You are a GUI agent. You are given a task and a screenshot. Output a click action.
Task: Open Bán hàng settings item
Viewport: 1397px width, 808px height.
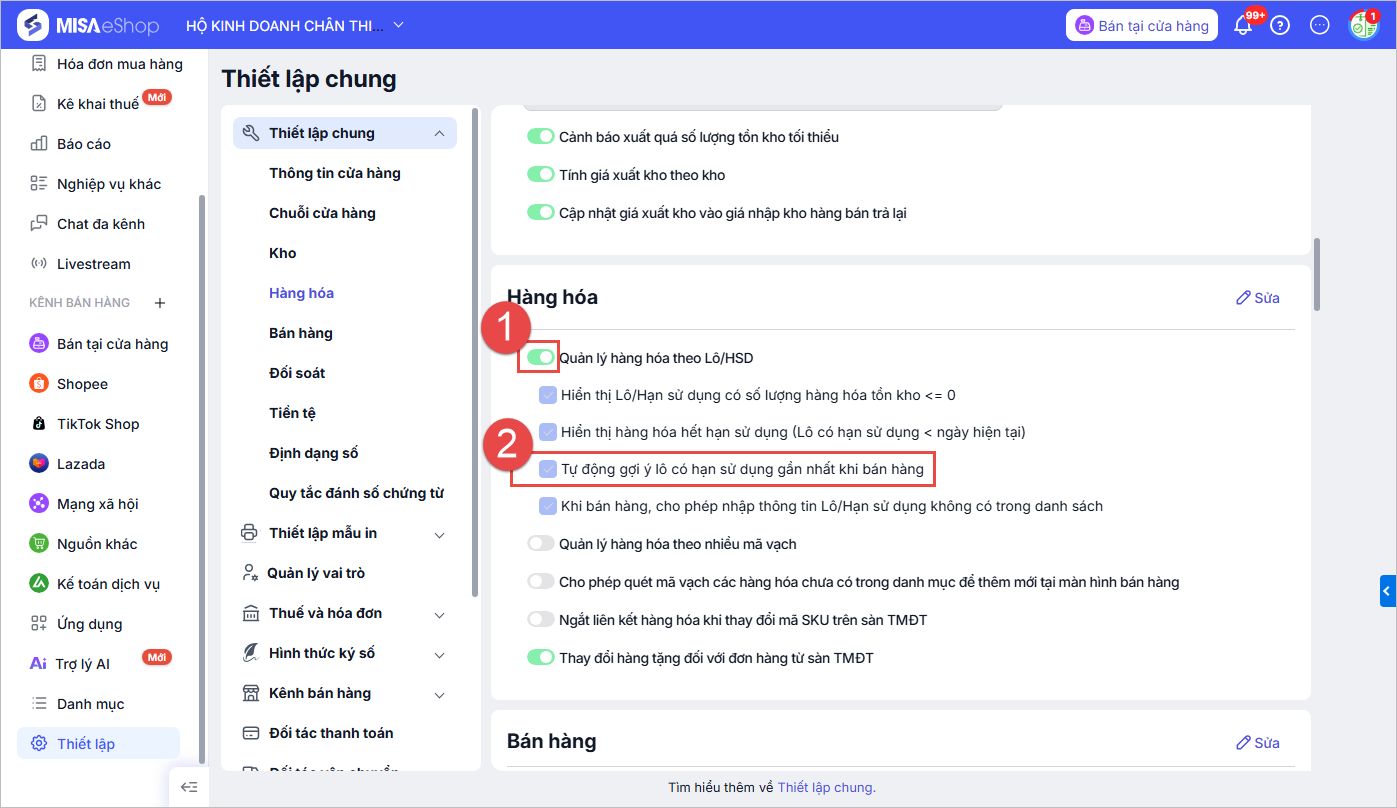click(x=301, y=333)
